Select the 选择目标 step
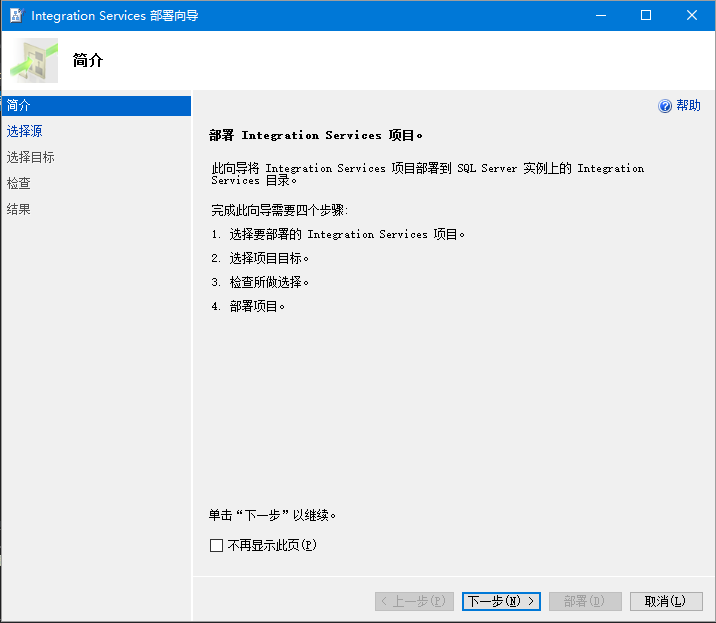 coord(31,158)
